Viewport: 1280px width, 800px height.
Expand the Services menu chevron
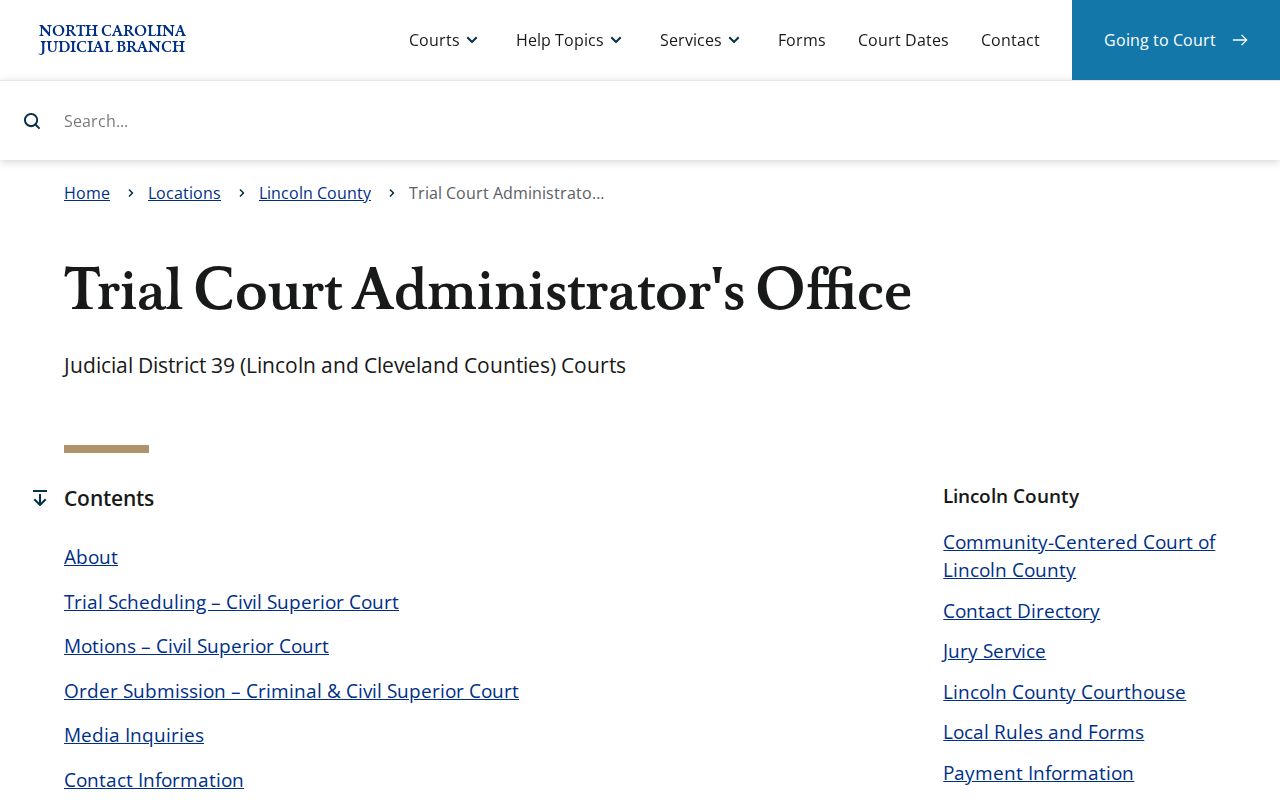click(734, 40)
